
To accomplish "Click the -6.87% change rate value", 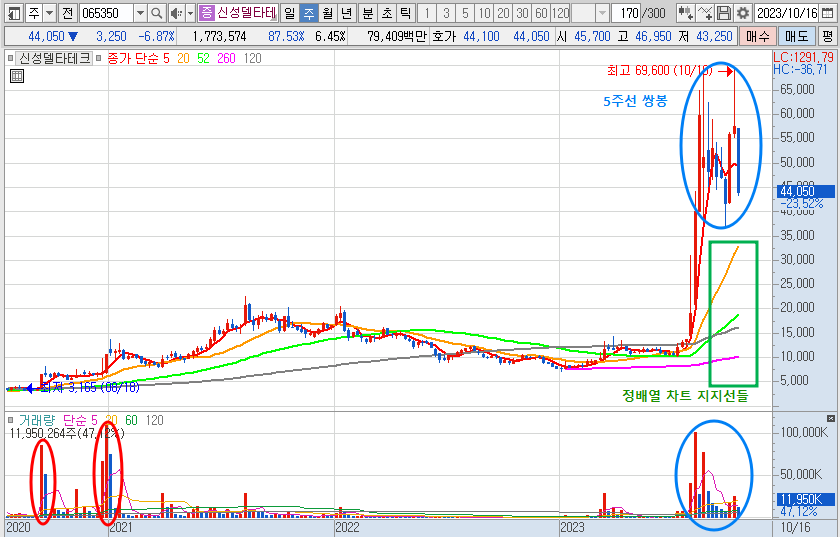I will click(156, 36).
